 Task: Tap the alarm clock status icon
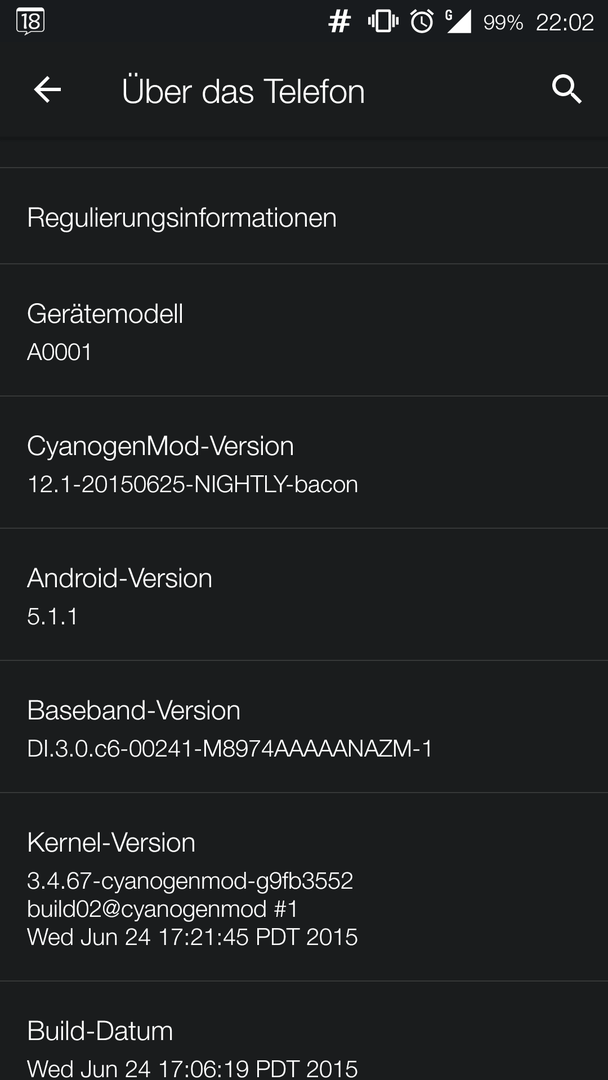click(x=421, y=22)
